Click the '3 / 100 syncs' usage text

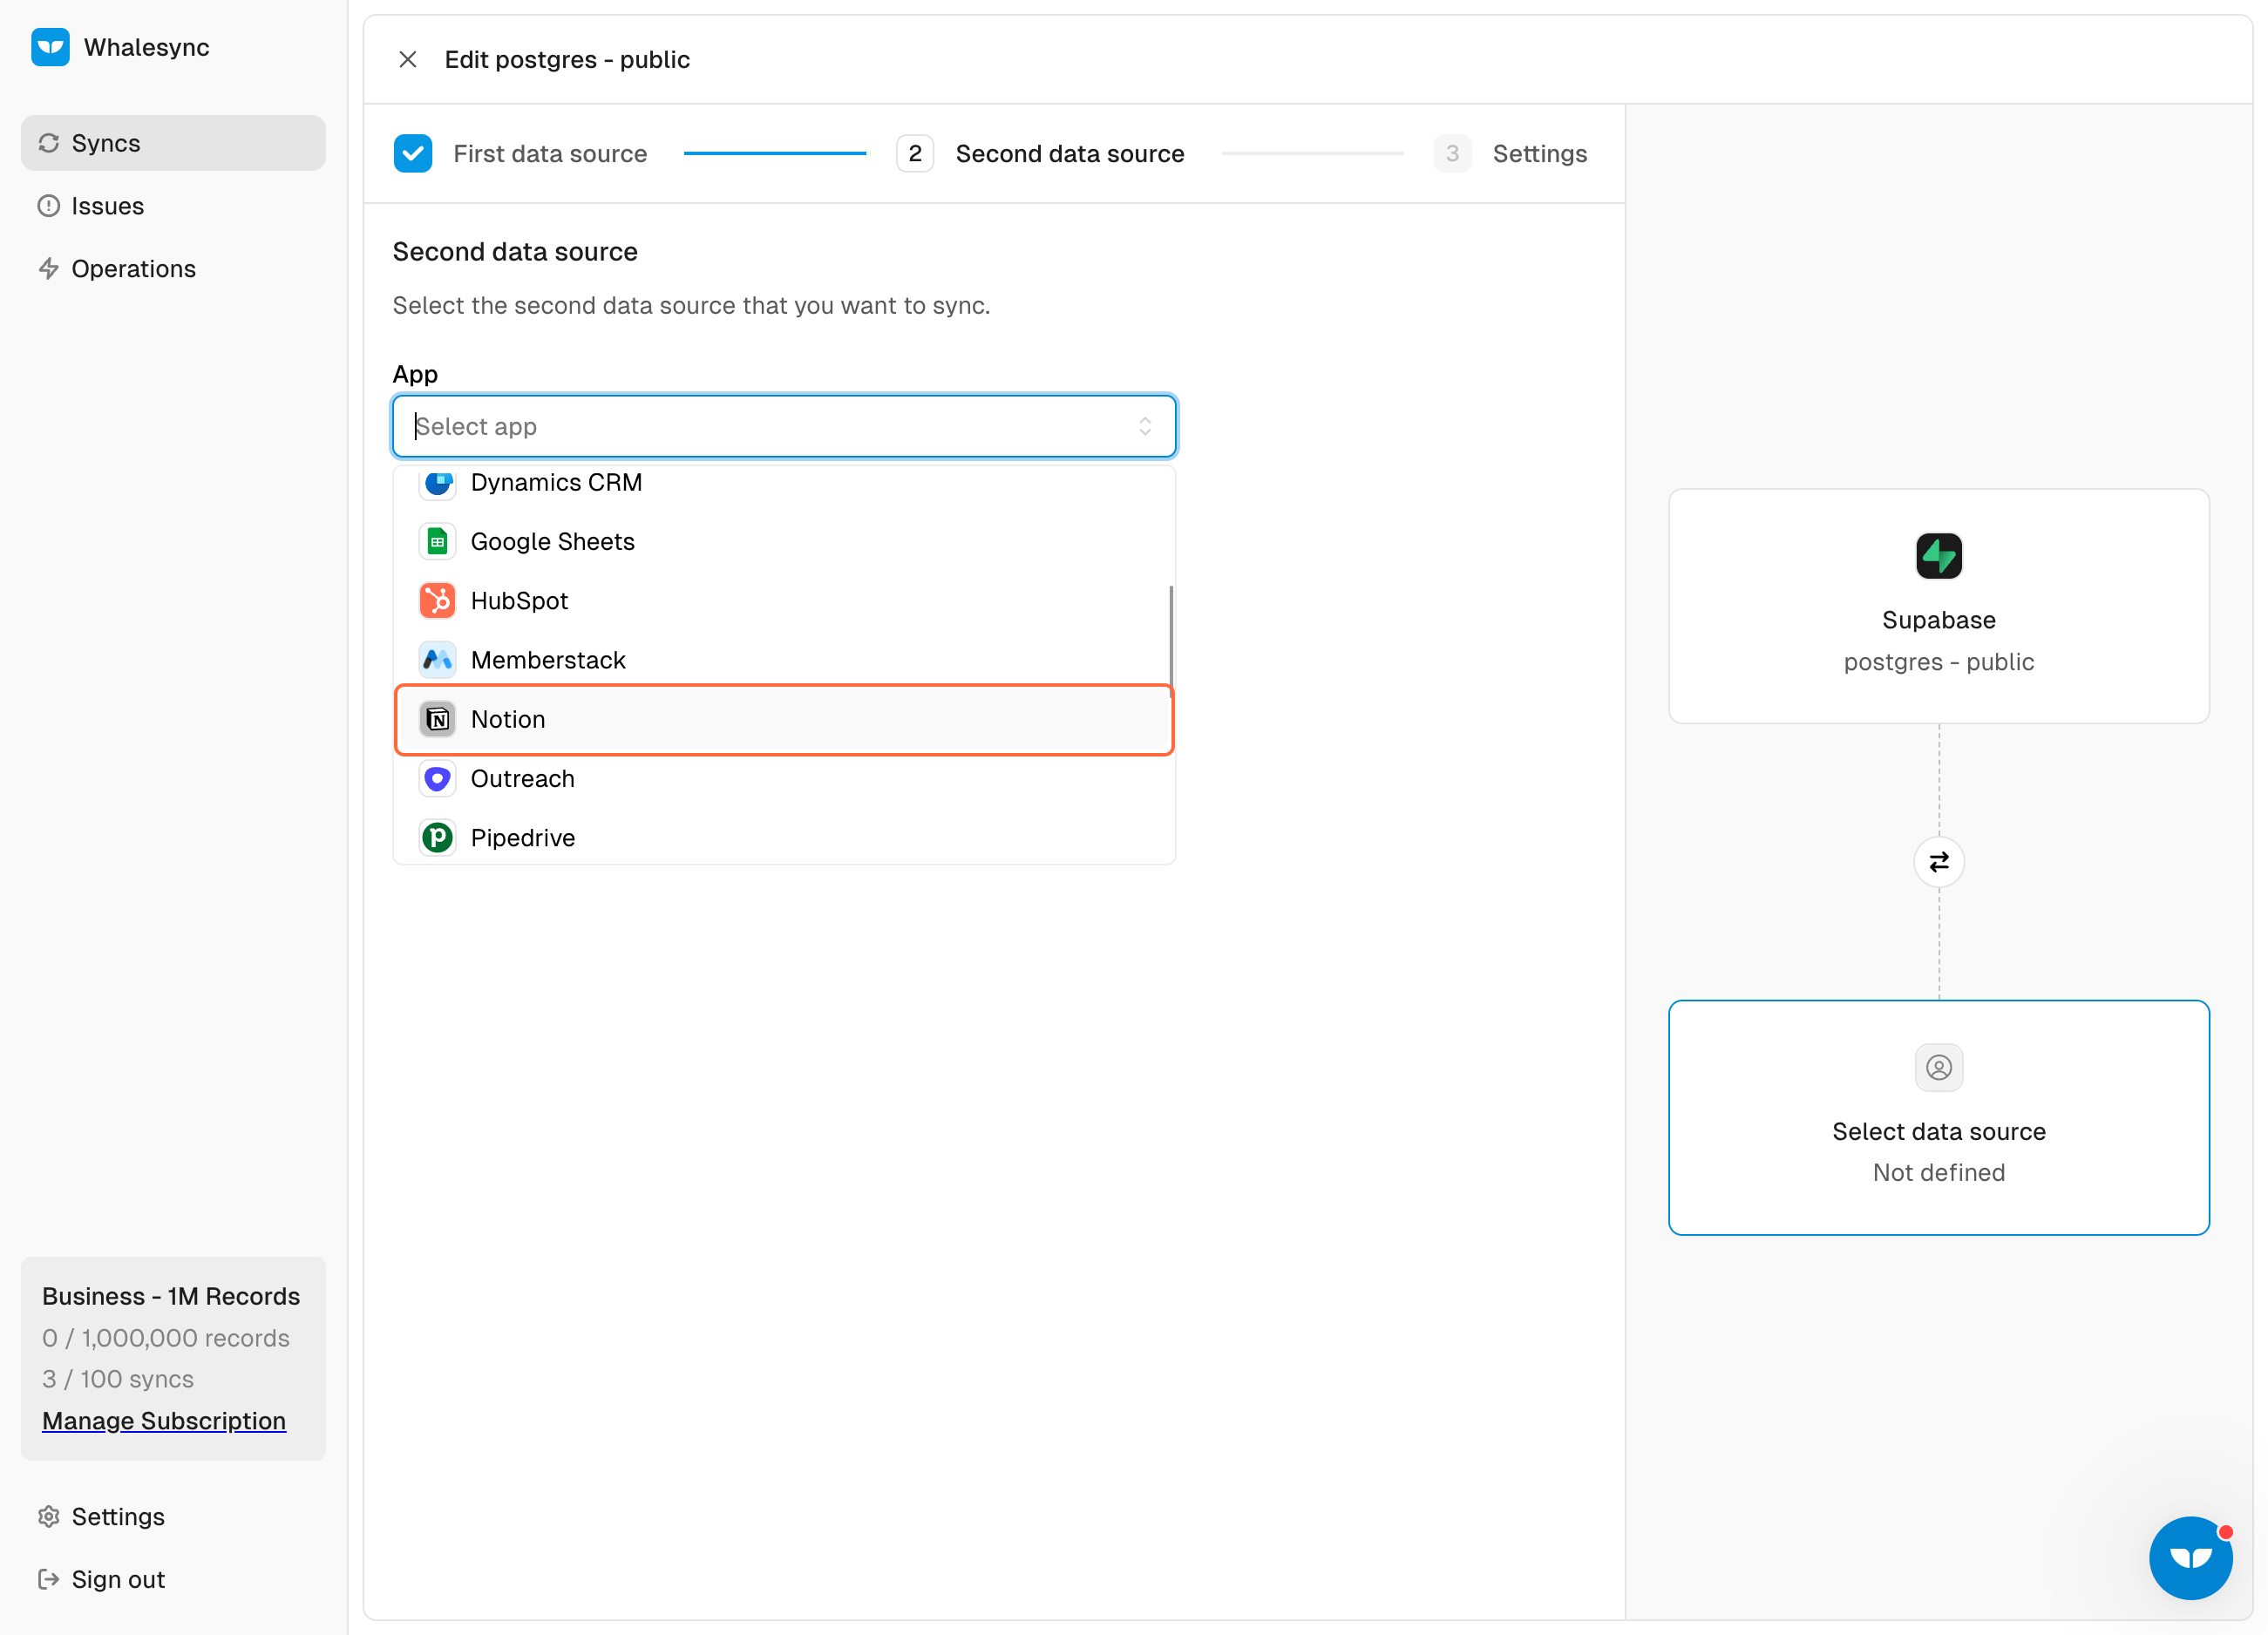118,1379
